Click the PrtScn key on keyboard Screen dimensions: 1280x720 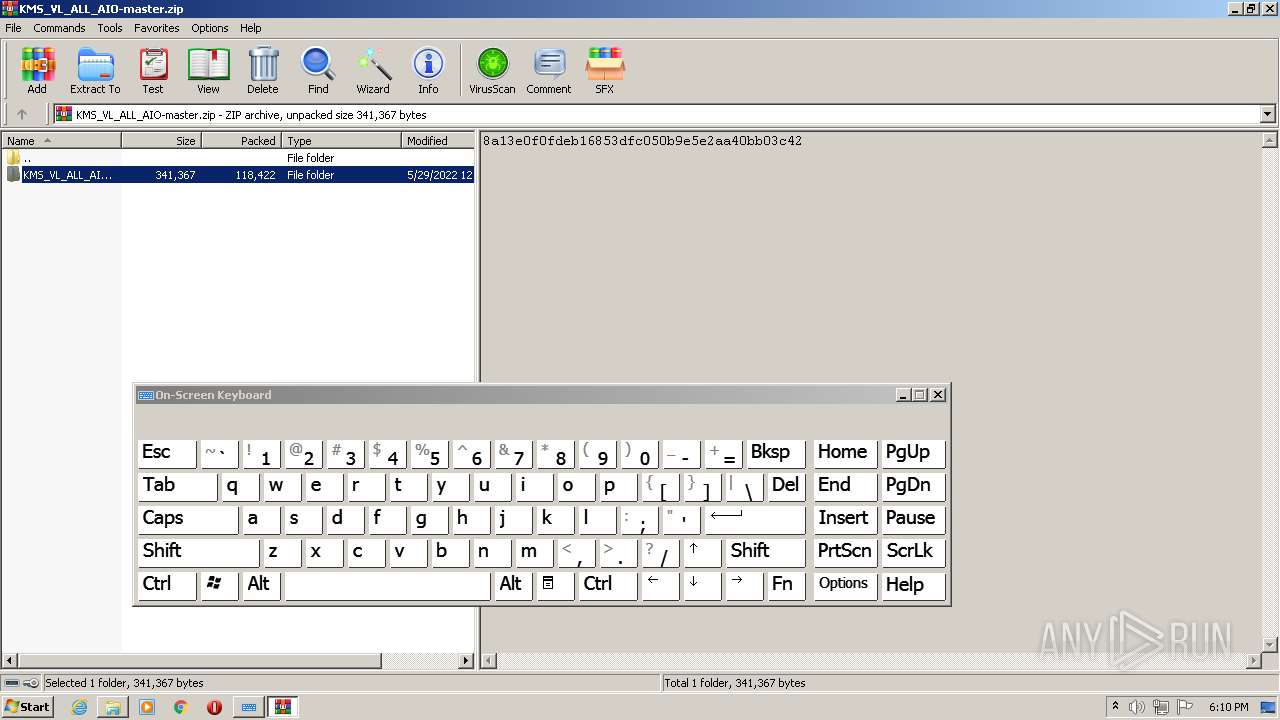coord(845,552)
